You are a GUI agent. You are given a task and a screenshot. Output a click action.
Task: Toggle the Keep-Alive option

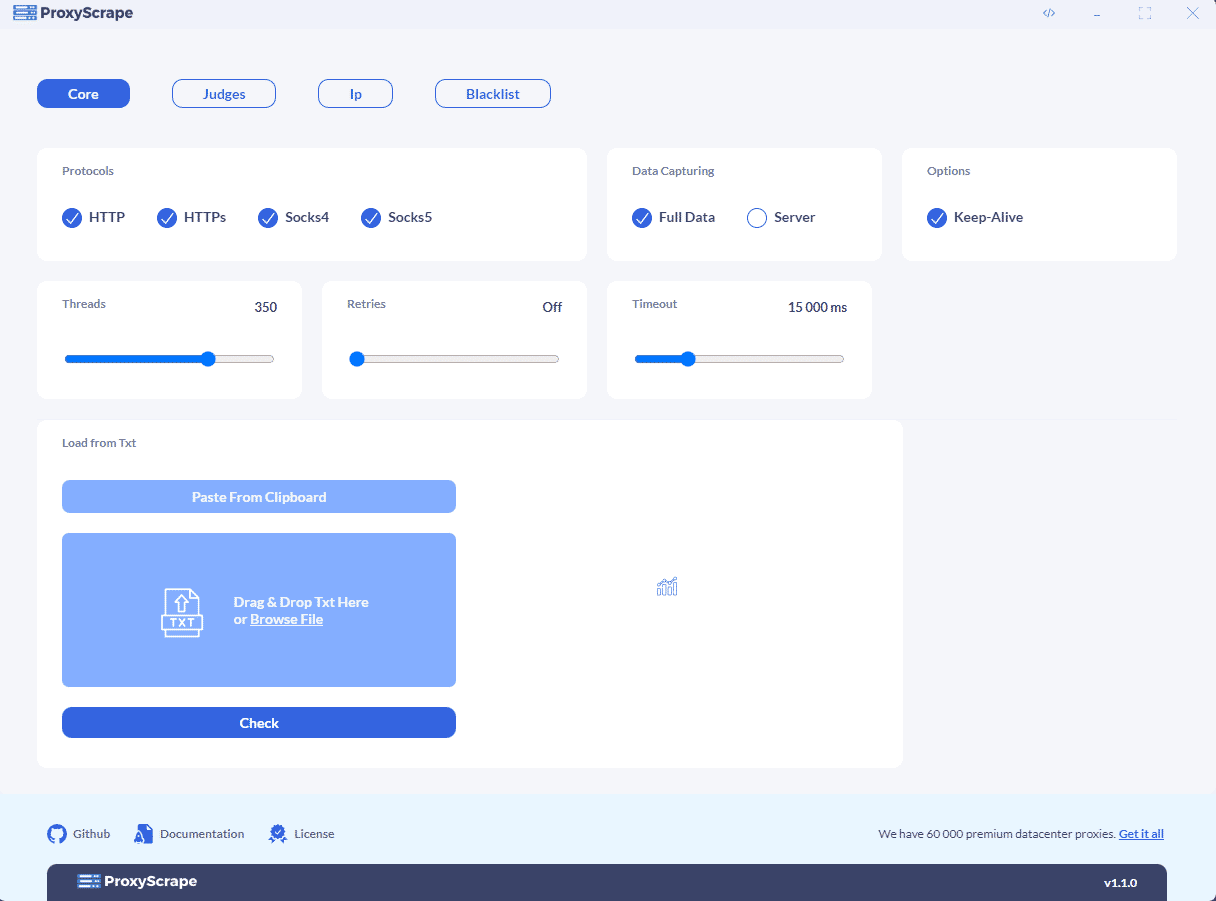pyautogui.click(x=937, y=218)
